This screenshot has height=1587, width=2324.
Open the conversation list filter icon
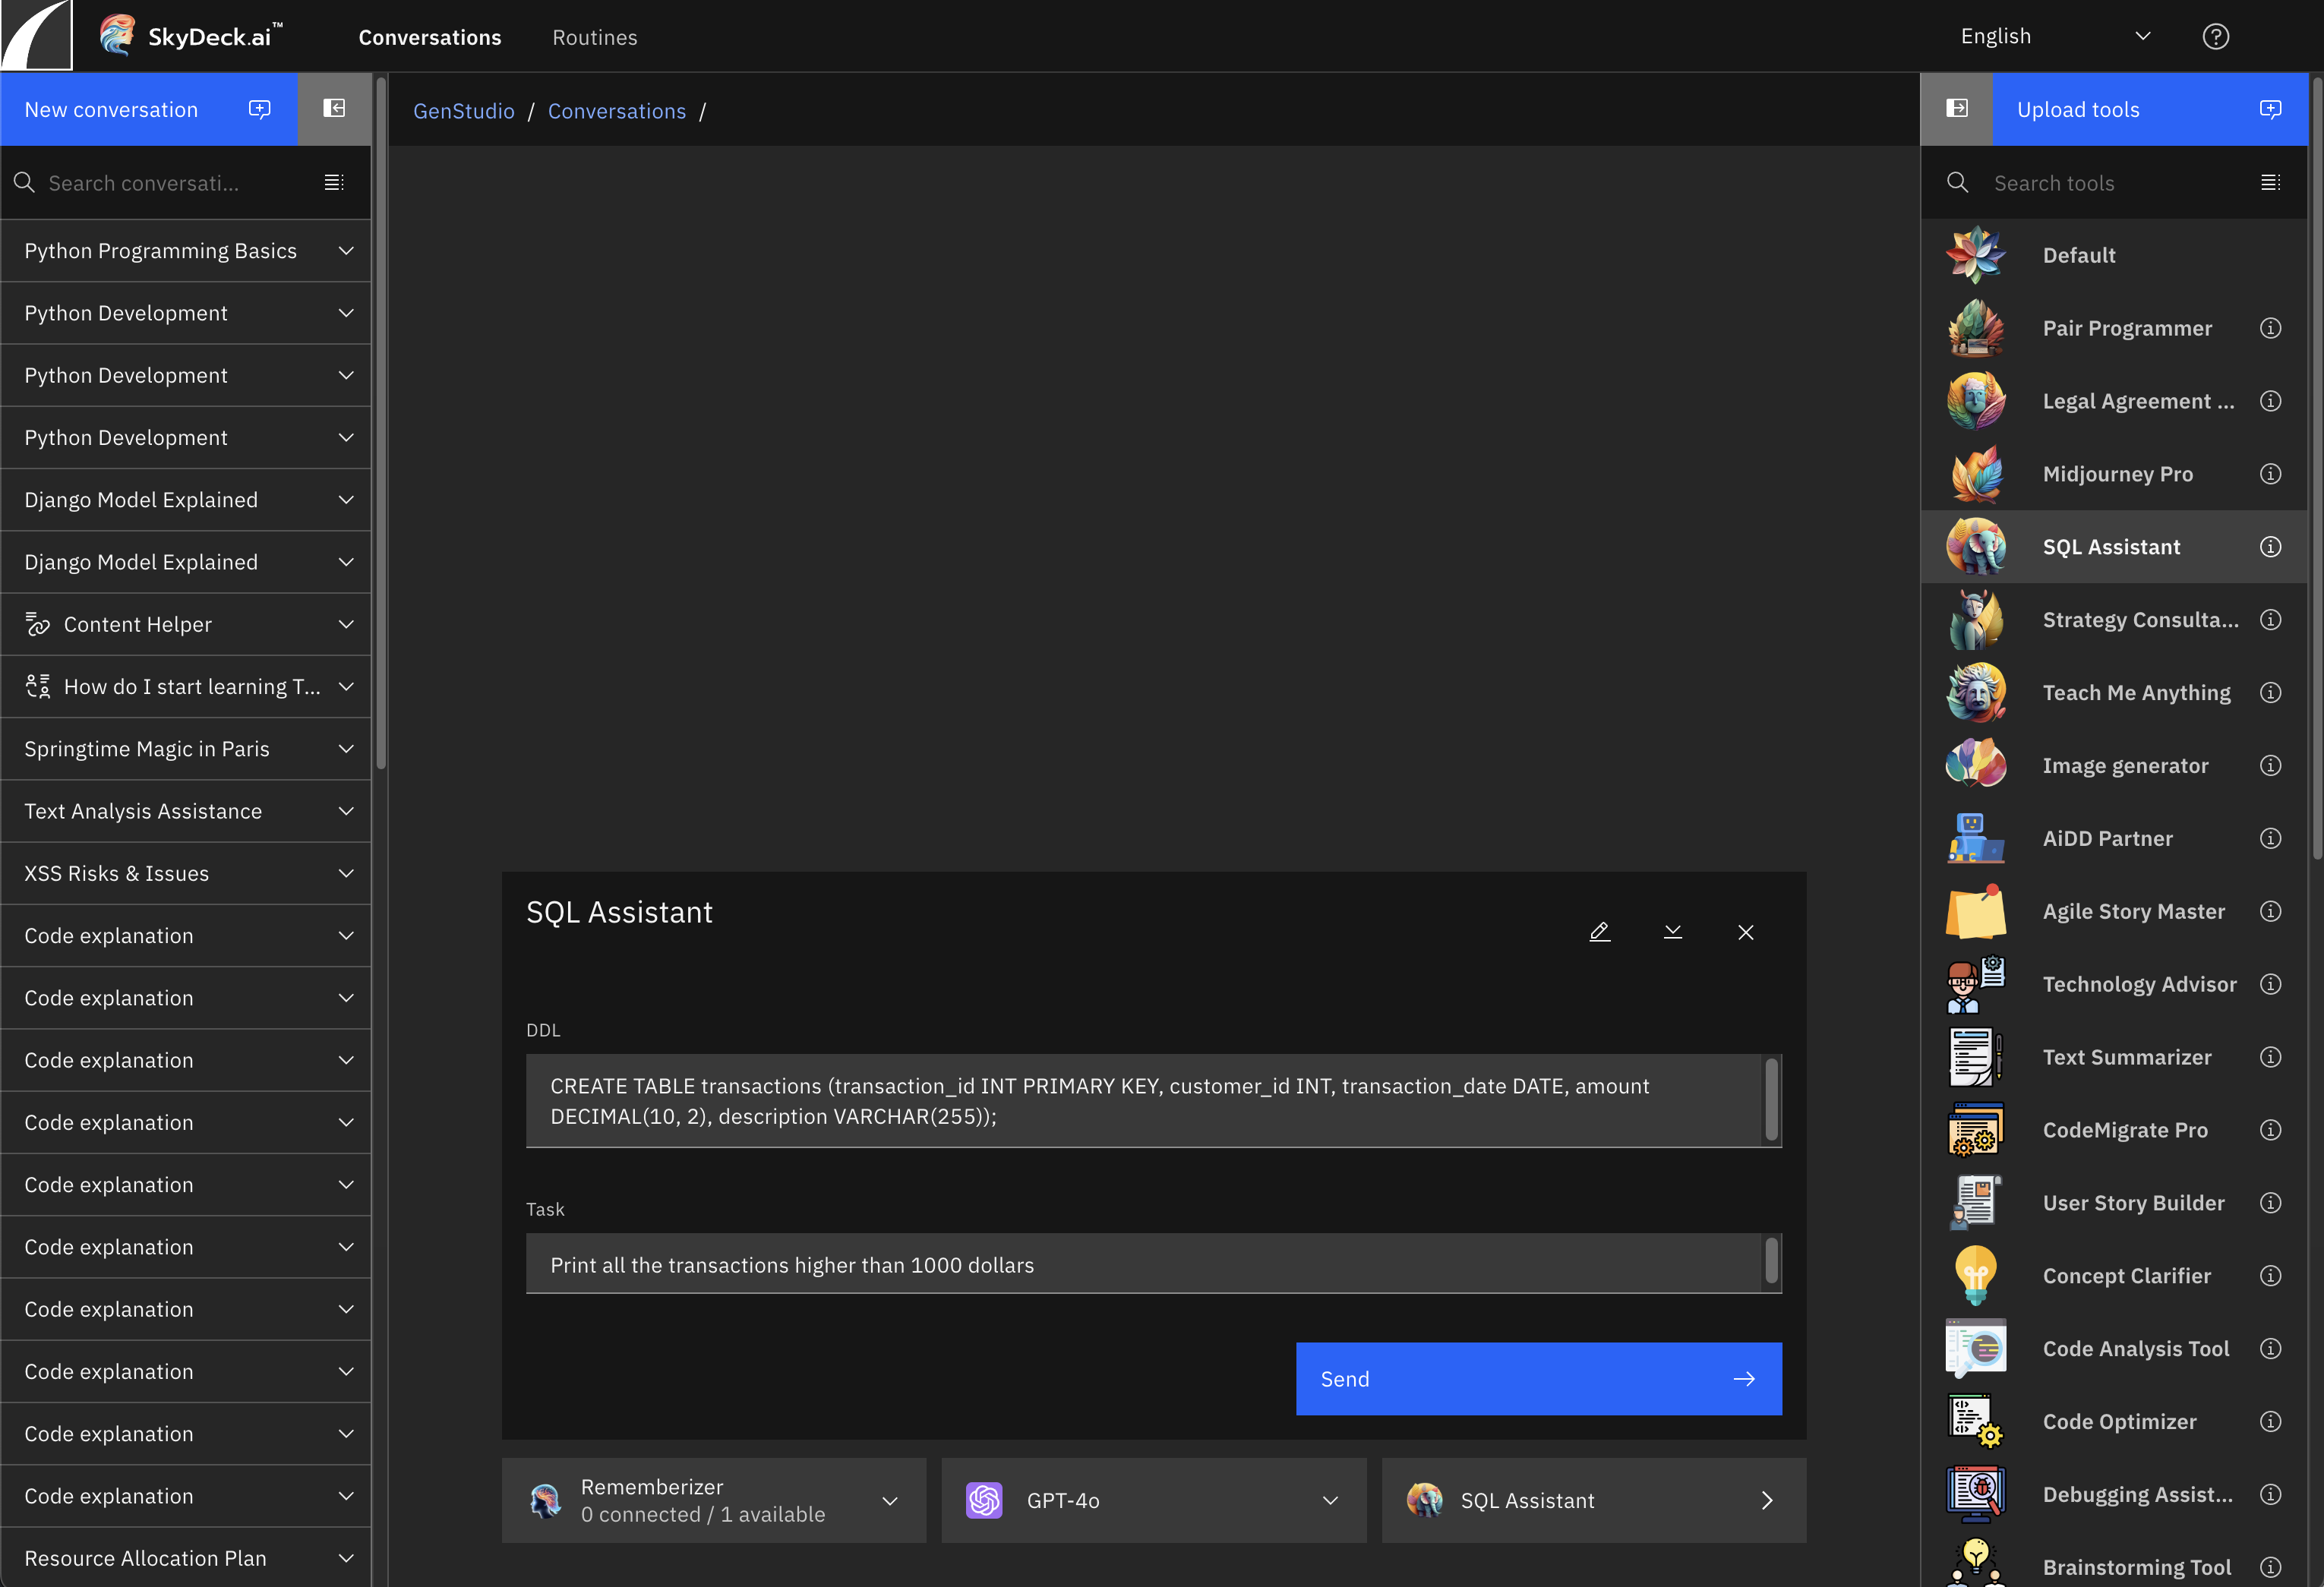coord(334,183)
